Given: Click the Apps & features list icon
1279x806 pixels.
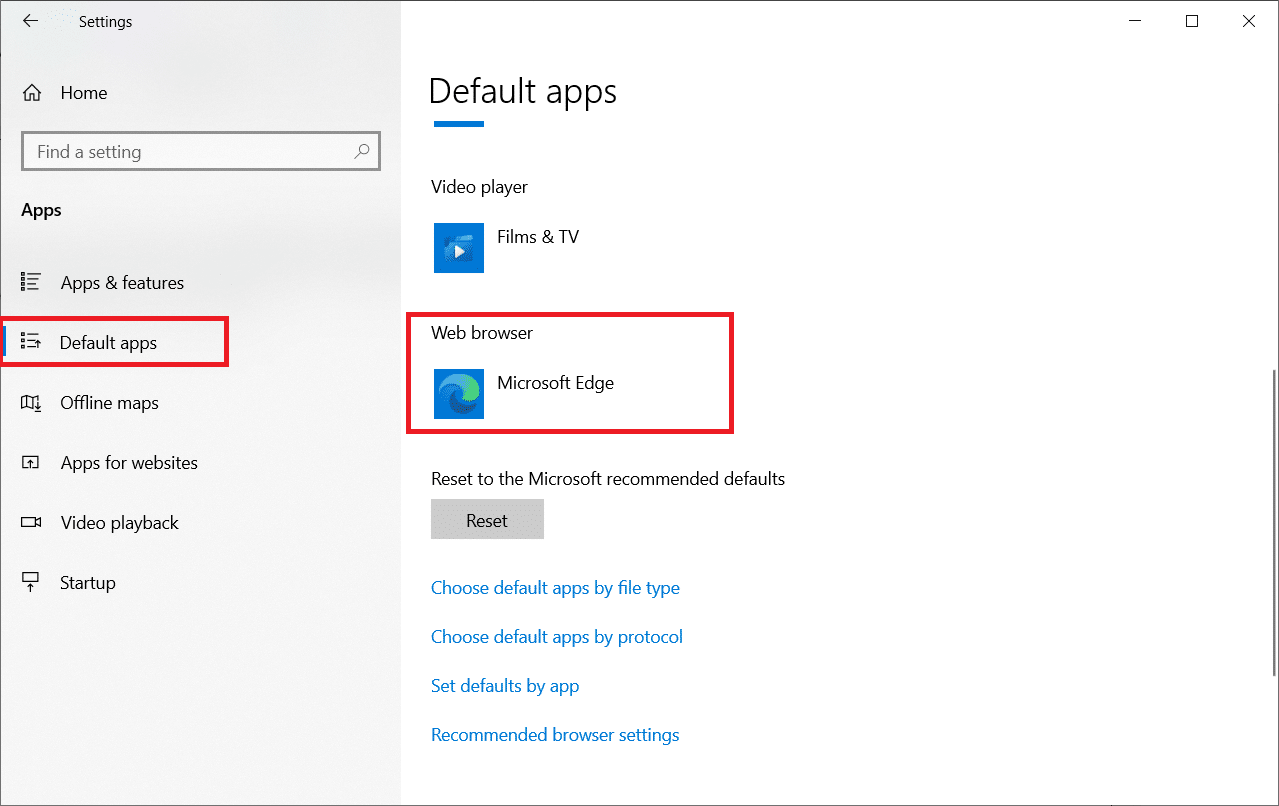Looking at the screenshot, I should click(31, 283).
